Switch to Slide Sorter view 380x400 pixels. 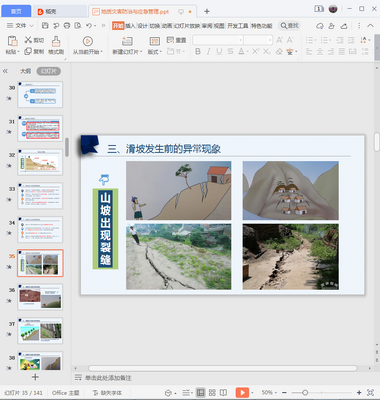212,392
